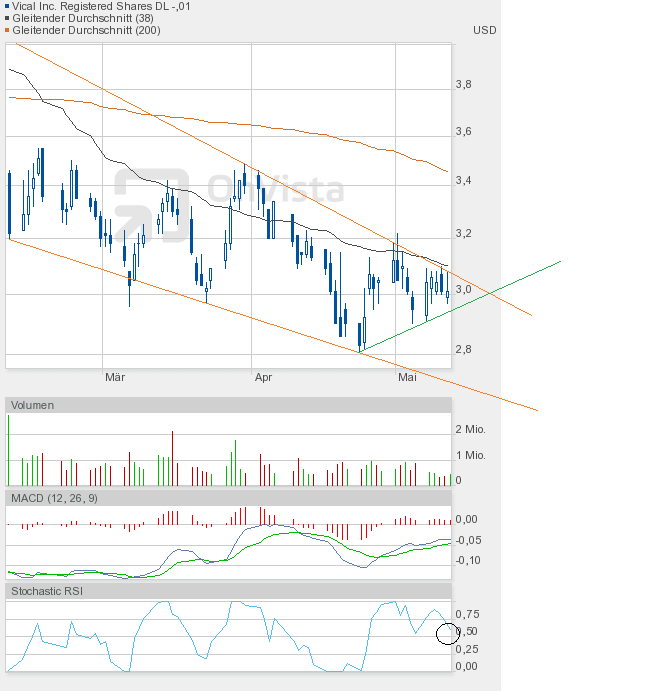650x691 pixels.
Task: Click the orange 200-day average legend marker
Action: 8,31
